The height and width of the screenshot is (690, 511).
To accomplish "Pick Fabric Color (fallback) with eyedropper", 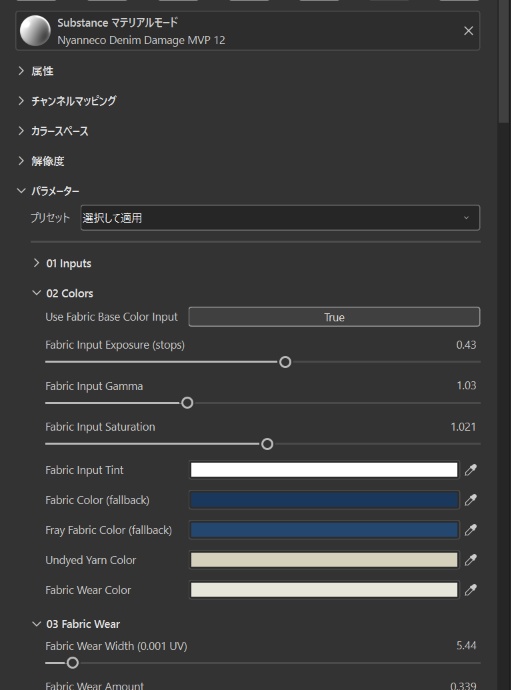I will coord(471,500).
